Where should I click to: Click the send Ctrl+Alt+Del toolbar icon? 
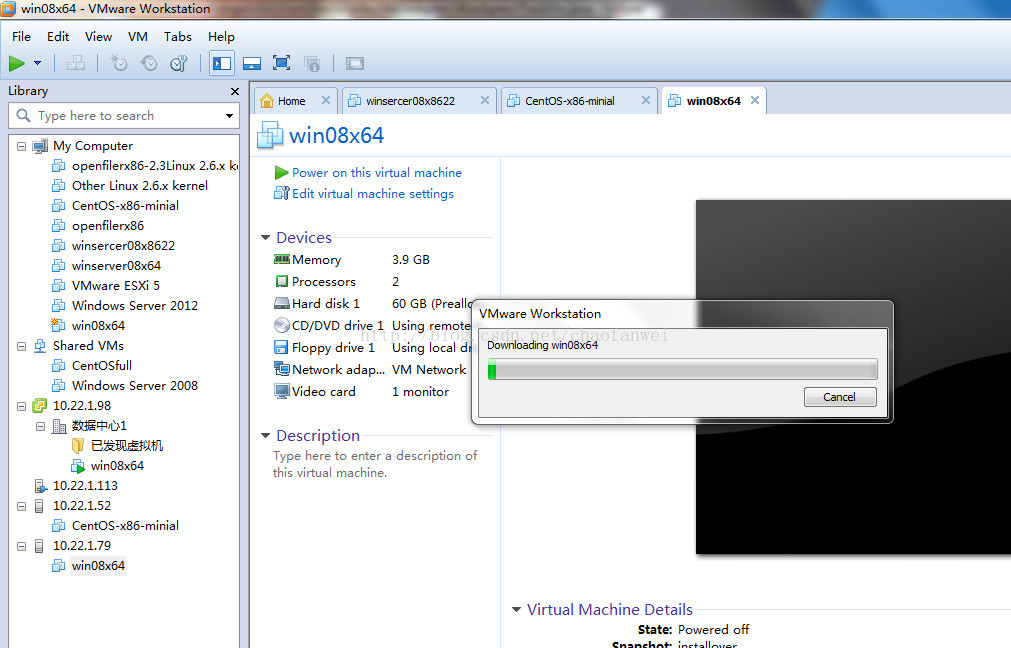(76, 63)
